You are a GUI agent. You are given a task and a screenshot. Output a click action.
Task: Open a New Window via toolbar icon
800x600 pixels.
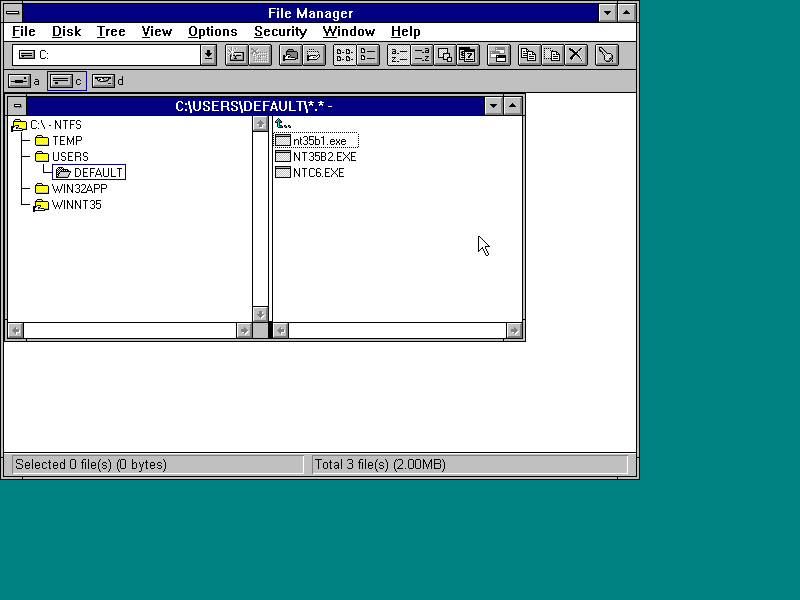(498, 55)
